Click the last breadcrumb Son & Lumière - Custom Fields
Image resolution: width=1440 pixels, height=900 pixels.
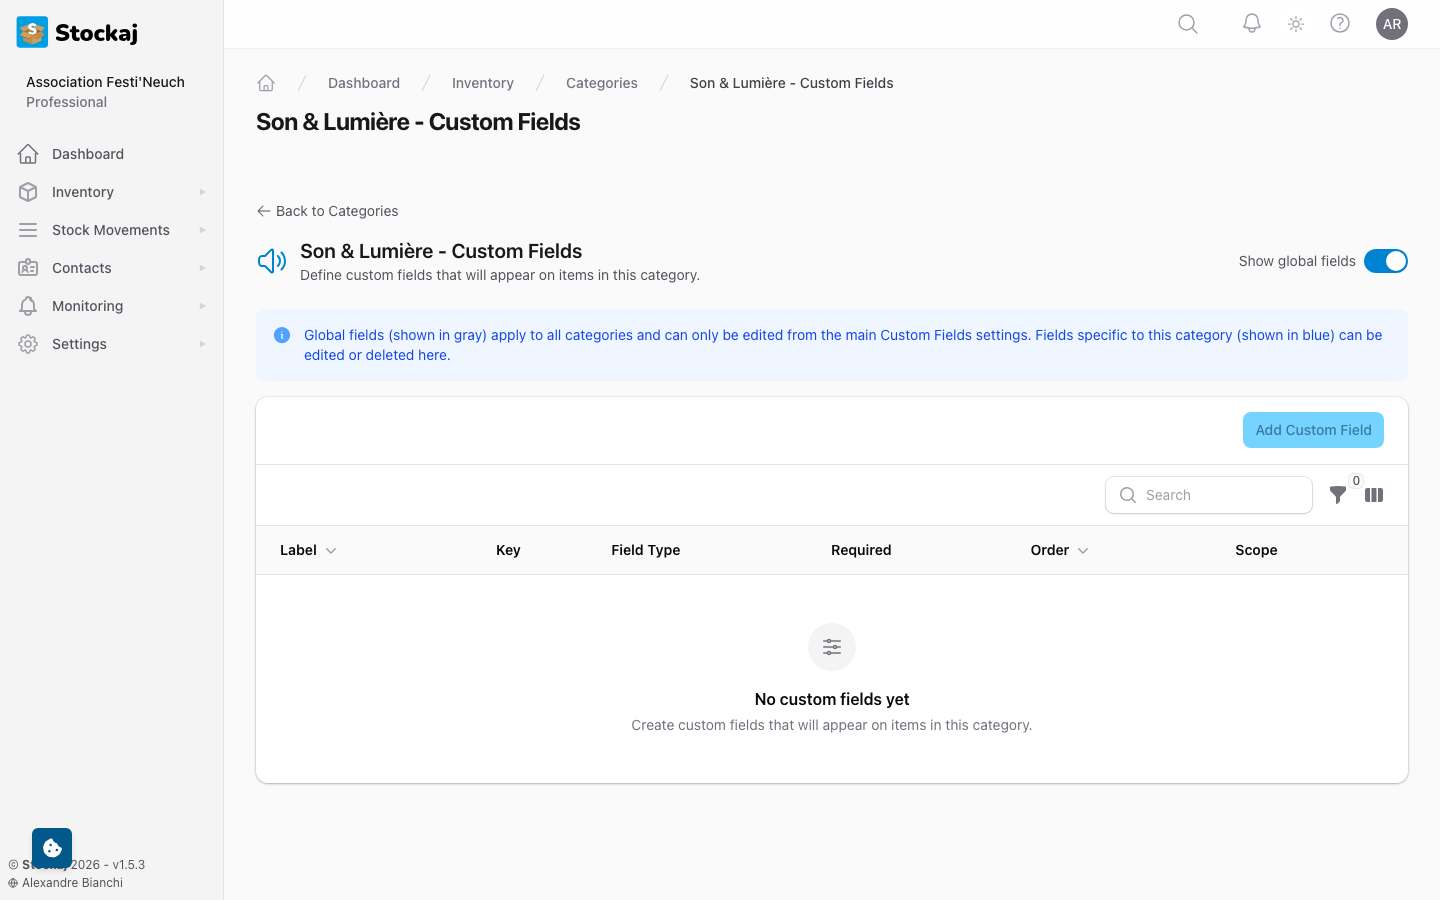tap(792, 83)
